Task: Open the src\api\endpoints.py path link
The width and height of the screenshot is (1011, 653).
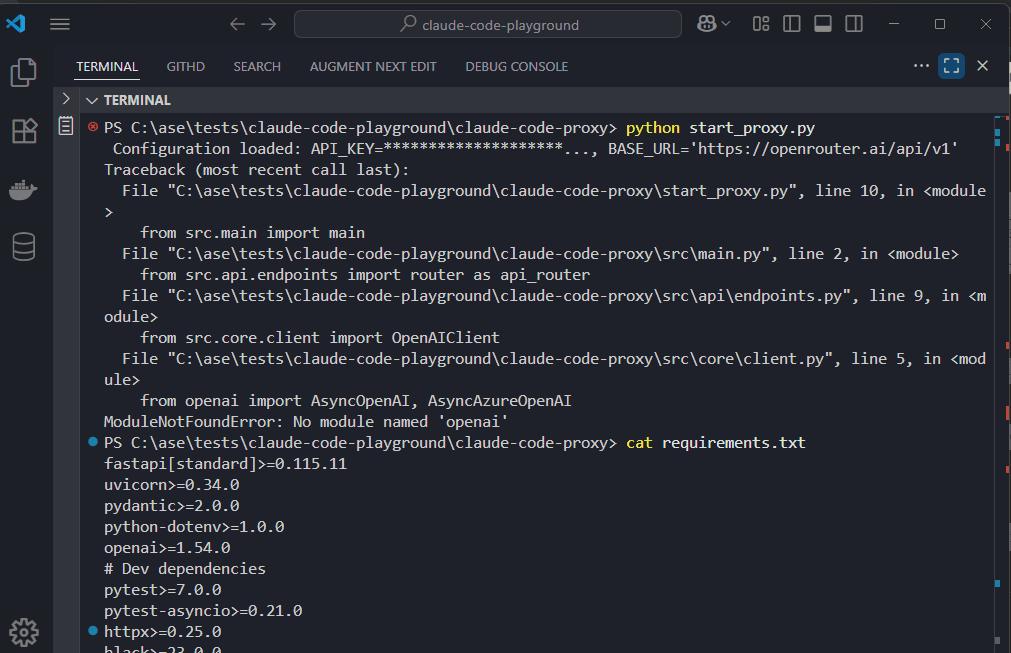Action: 509,296
